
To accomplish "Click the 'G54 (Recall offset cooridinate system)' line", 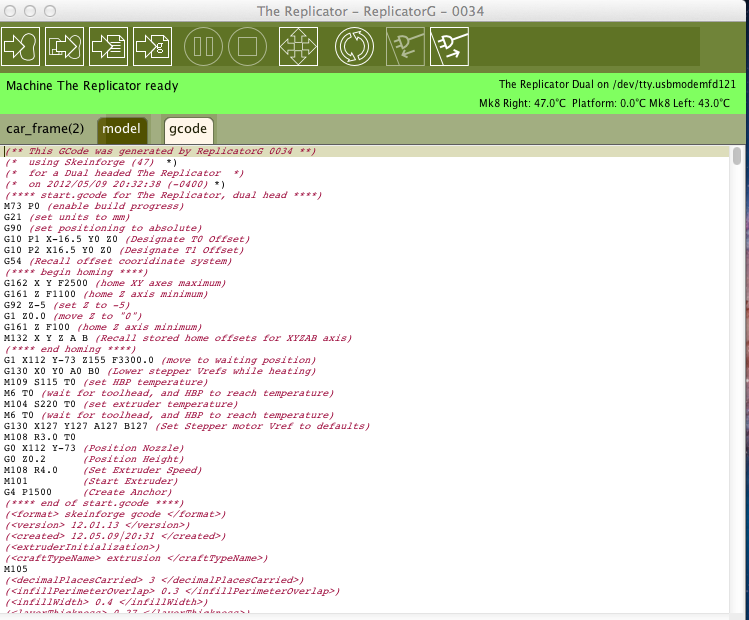I will pos(118,261).
